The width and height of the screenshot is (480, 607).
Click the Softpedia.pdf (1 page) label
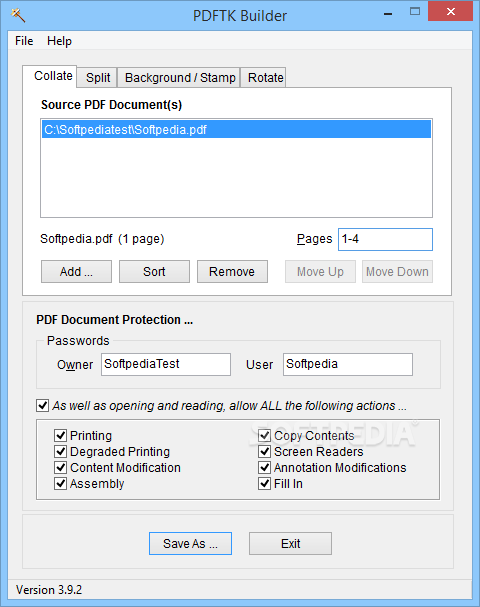[102, 239]
